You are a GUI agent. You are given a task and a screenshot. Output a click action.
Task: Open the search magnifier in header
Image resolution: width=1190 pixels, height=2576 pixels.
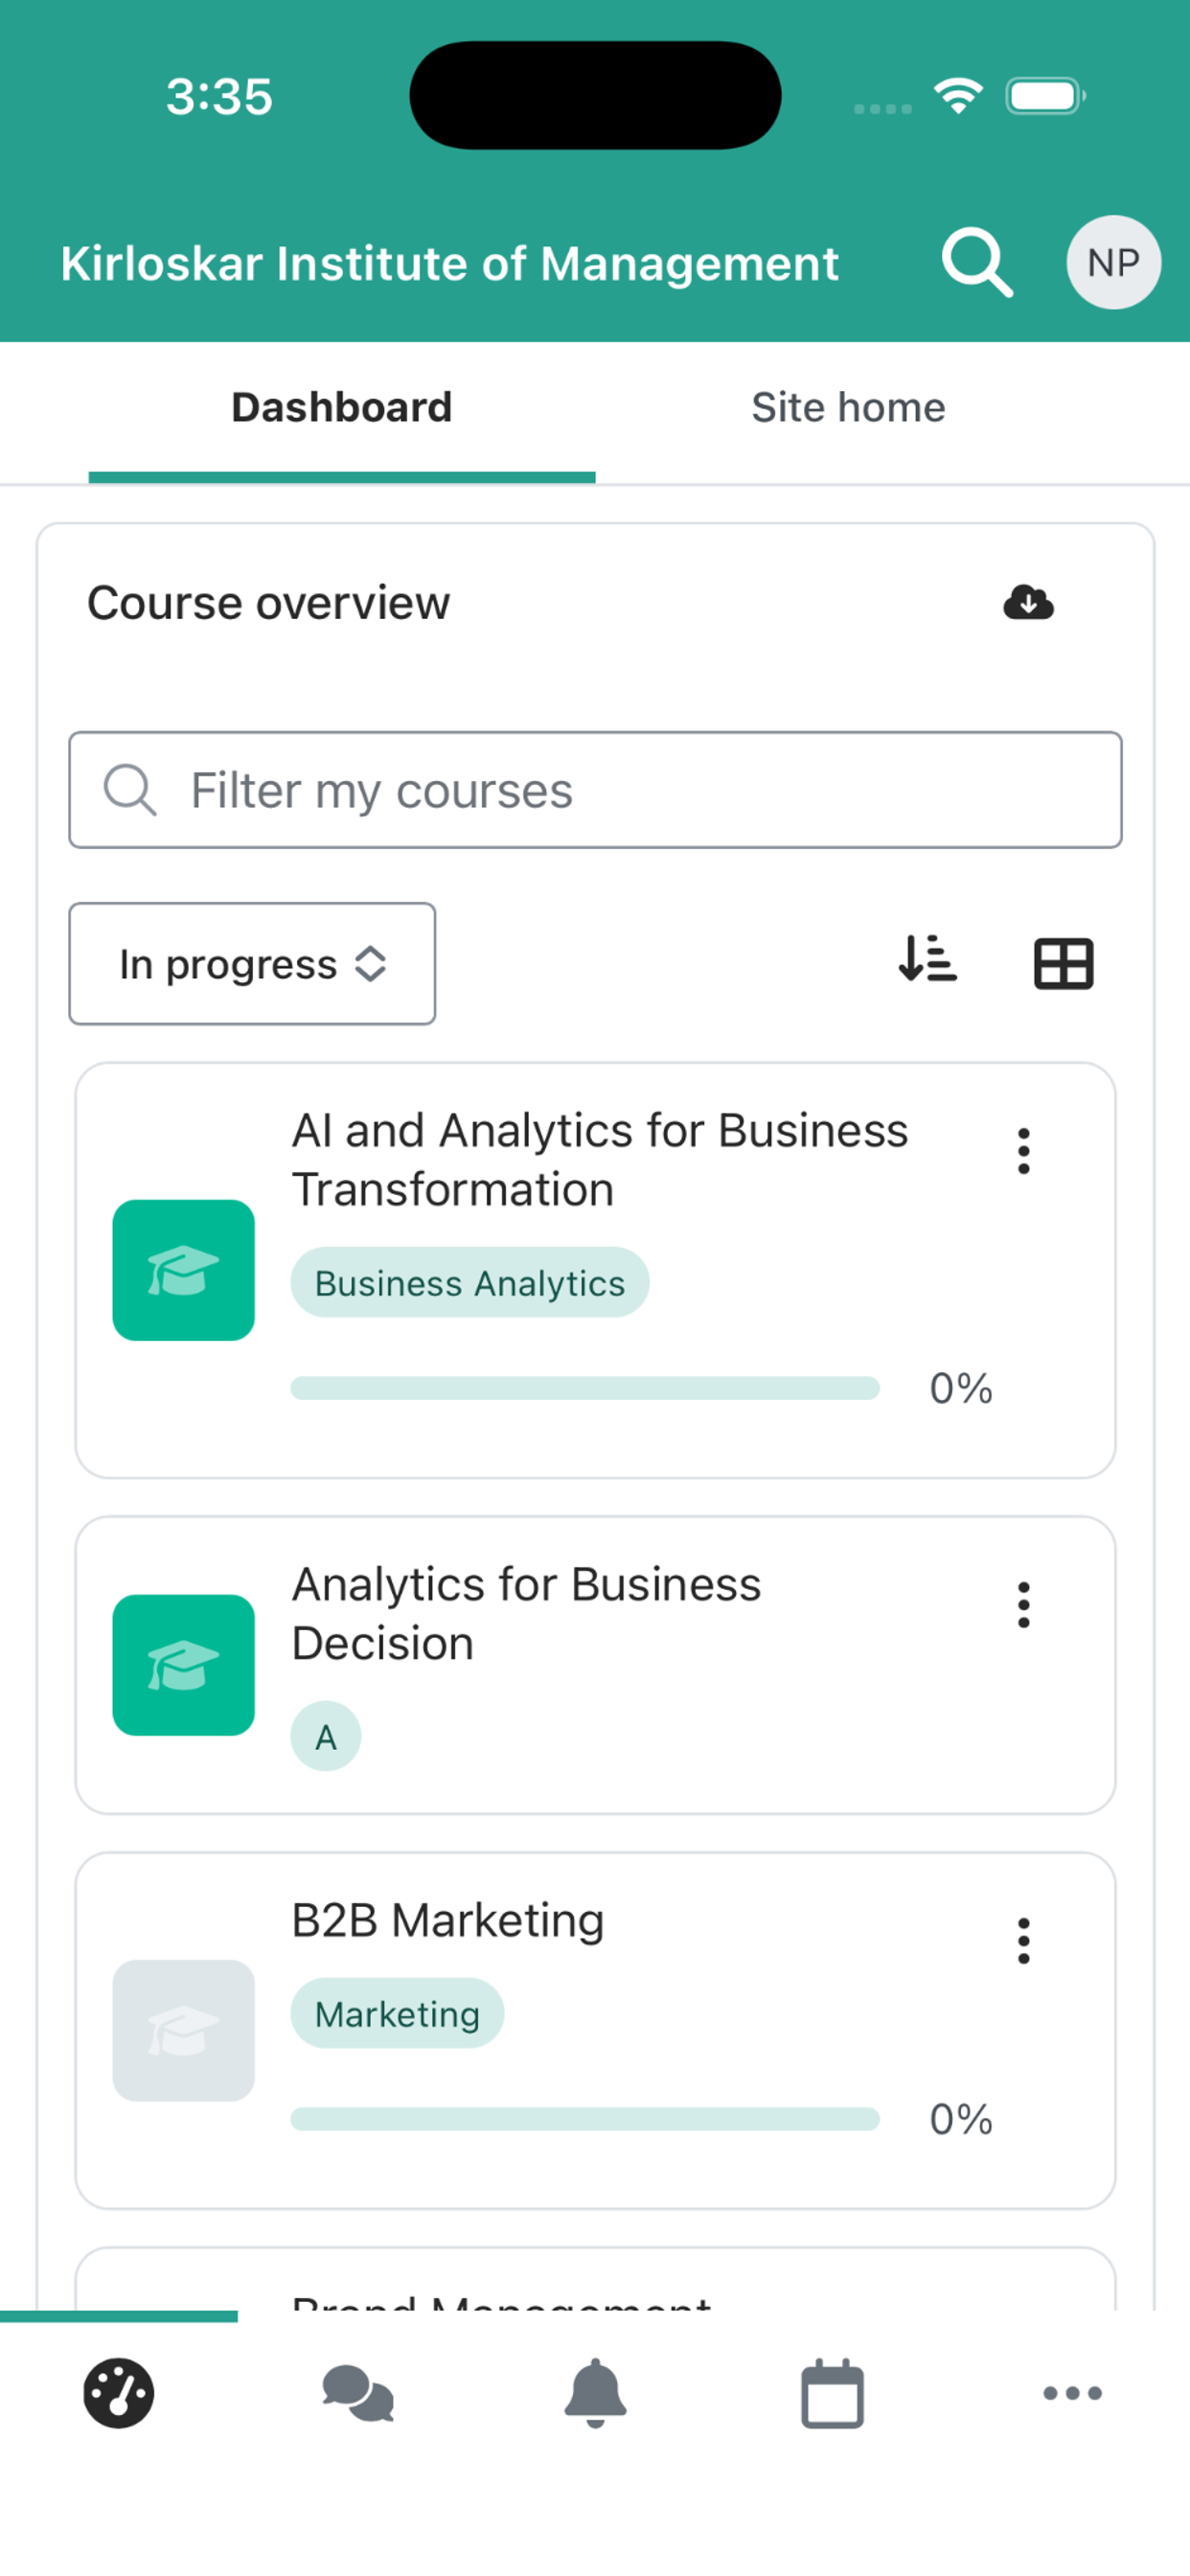coord(977,262)
